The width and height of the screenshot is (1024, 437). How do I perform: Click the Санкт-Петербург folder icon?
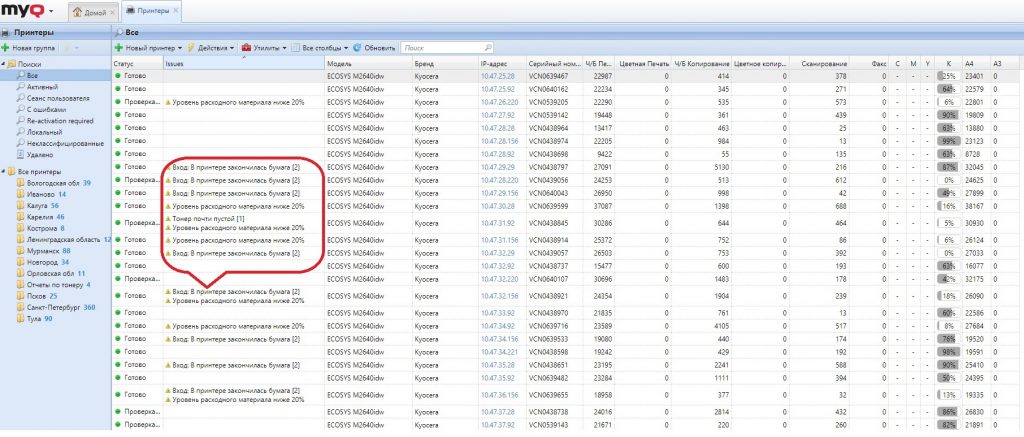click(21, 307)
